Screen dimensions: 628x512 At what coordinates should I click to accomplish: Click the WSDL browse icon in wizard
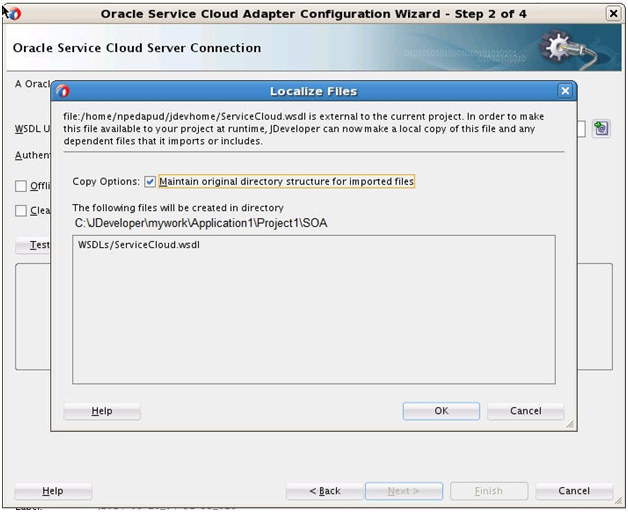point(601,129)
